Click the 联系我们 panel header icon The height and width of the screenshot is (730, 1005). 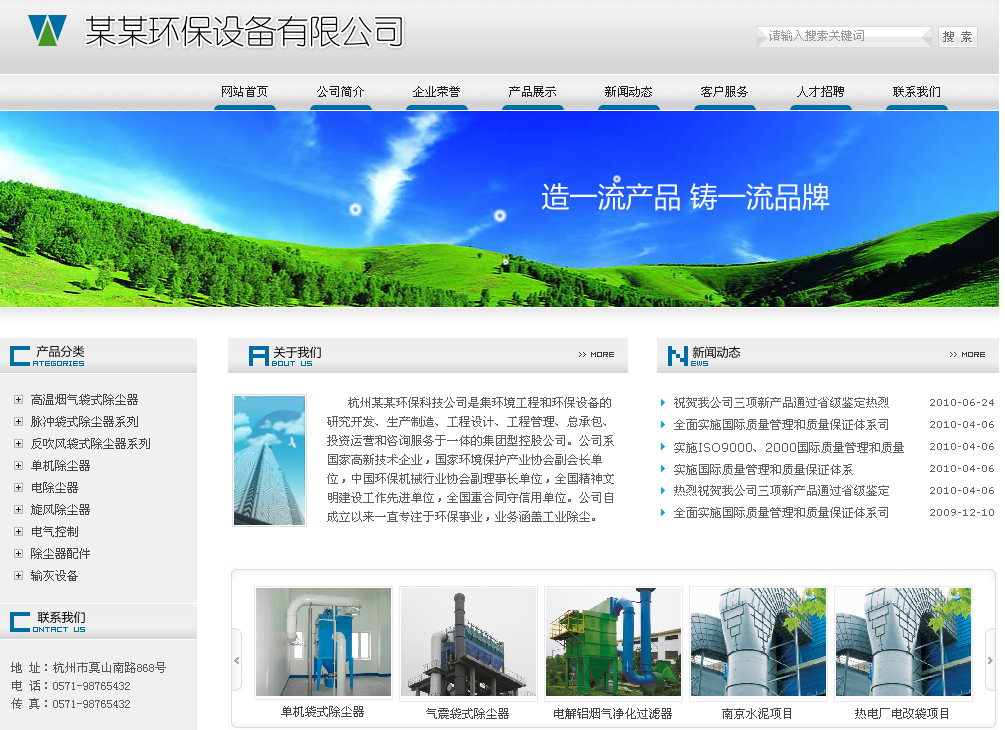point(18,621)
